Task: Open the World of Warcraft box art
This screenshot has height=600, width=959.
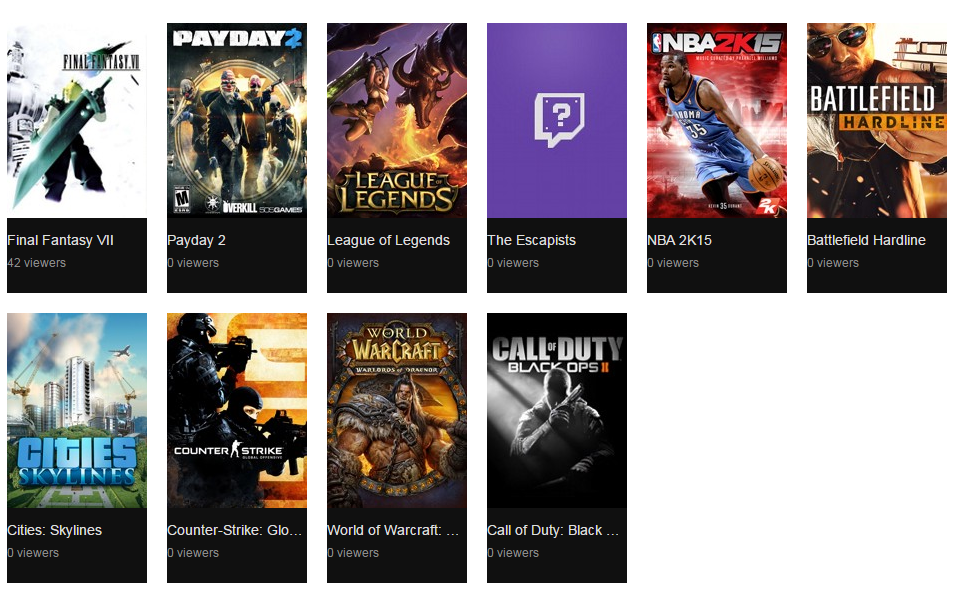Action: pos(397,410)
